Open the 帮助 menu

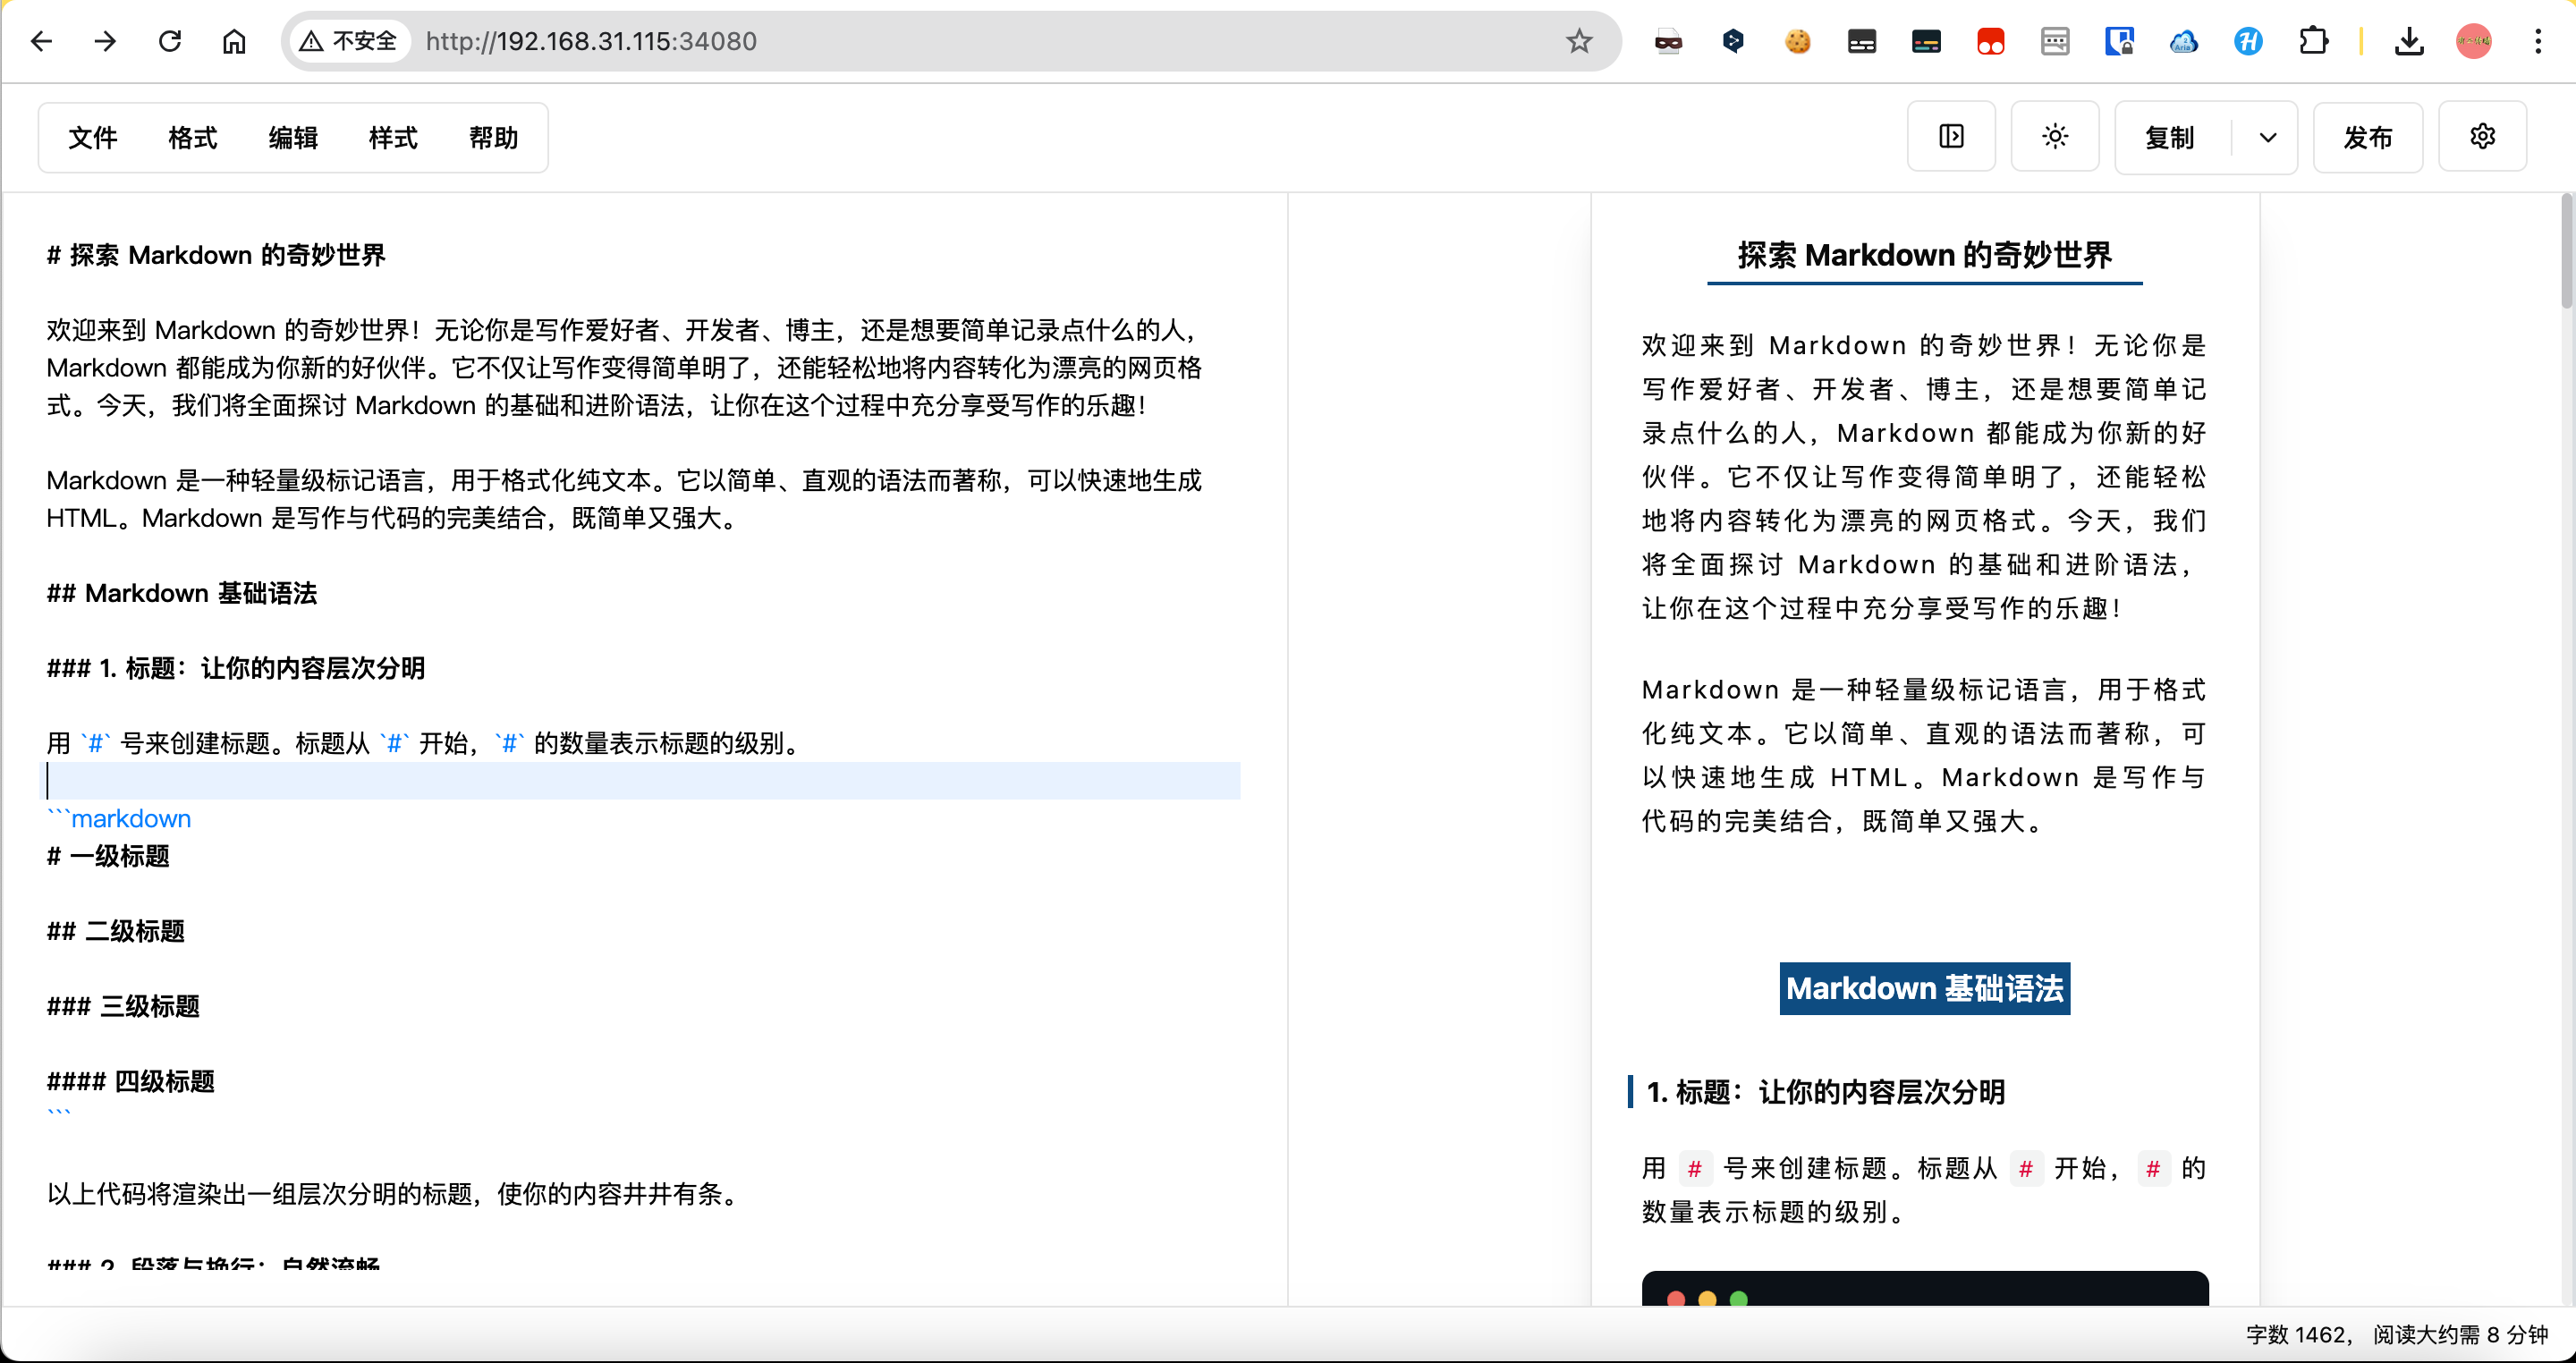tap(493, 138)
